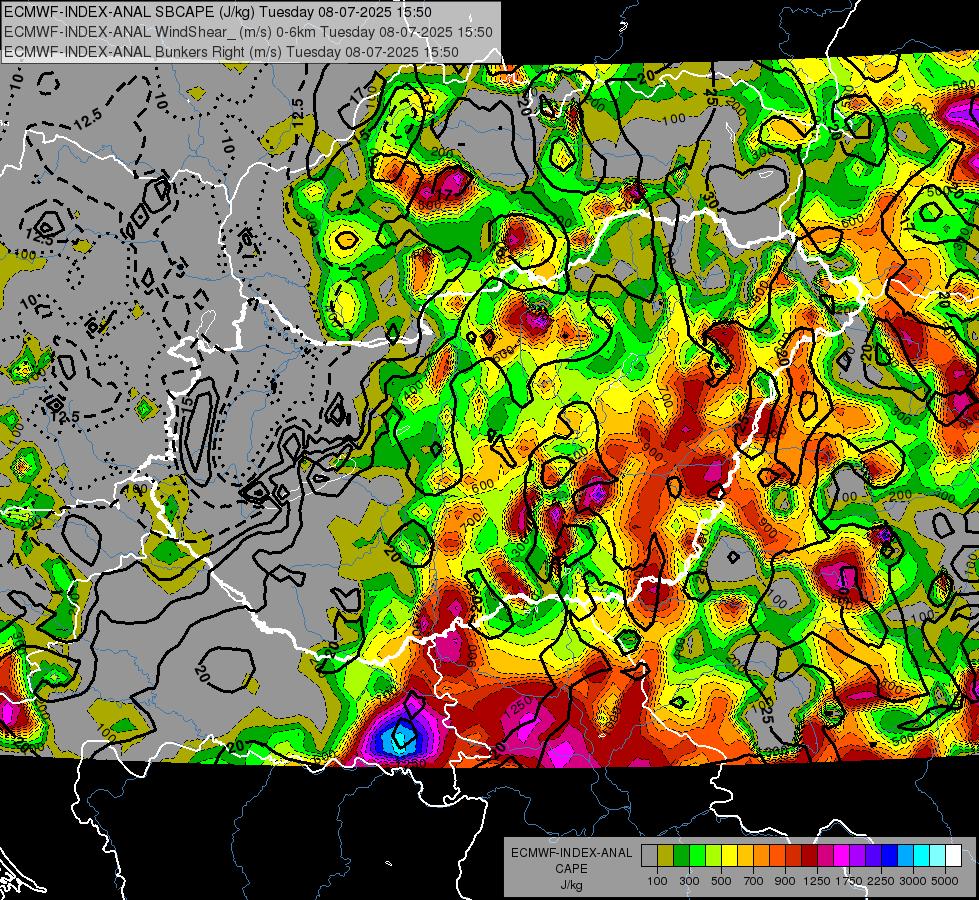The height and width of the screenshot is (900, 979).
Task: Click the 2250 tick label under legend
Action: pyautogui.click(x=881, y=881)
